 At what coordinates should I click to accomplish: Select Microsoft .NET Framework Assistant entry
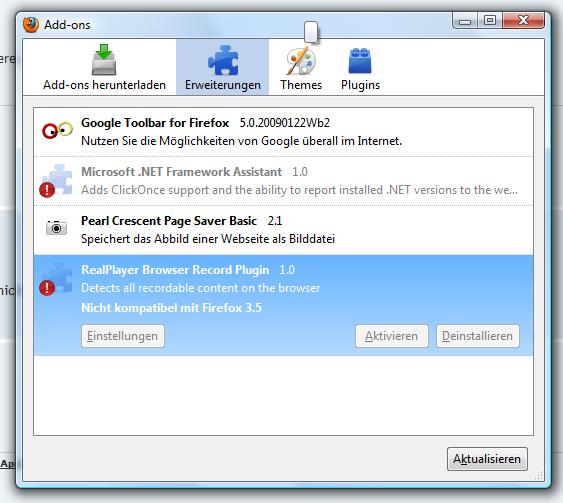283,181
